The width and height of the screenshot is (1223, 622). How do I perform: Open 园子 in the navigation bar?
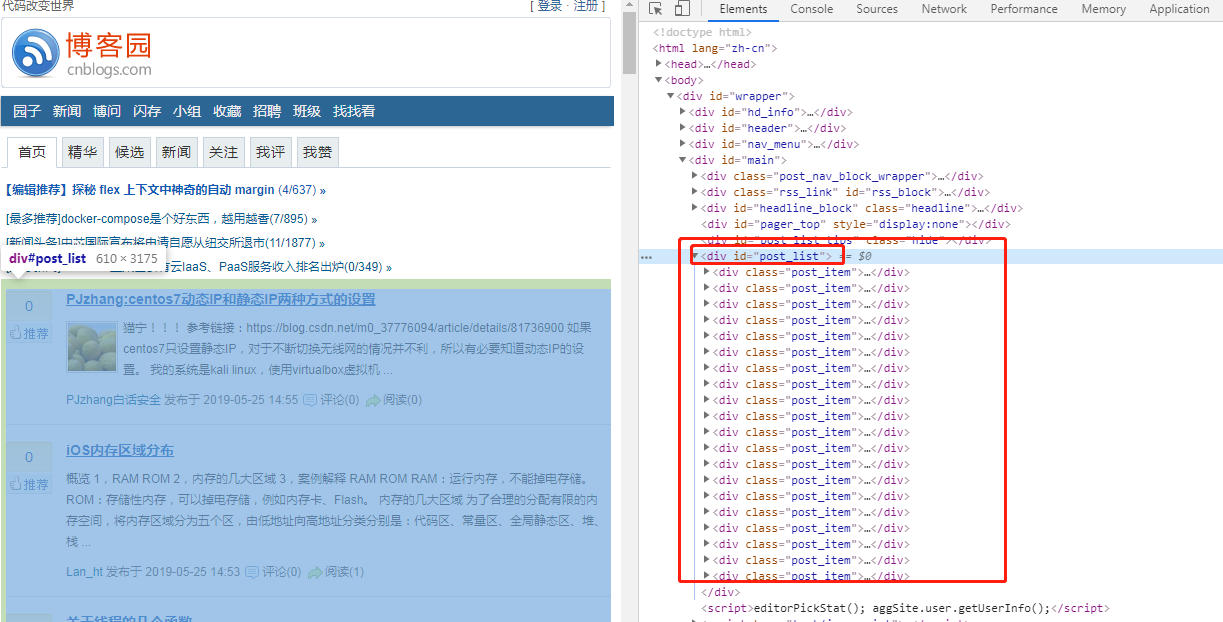point(27,111)
